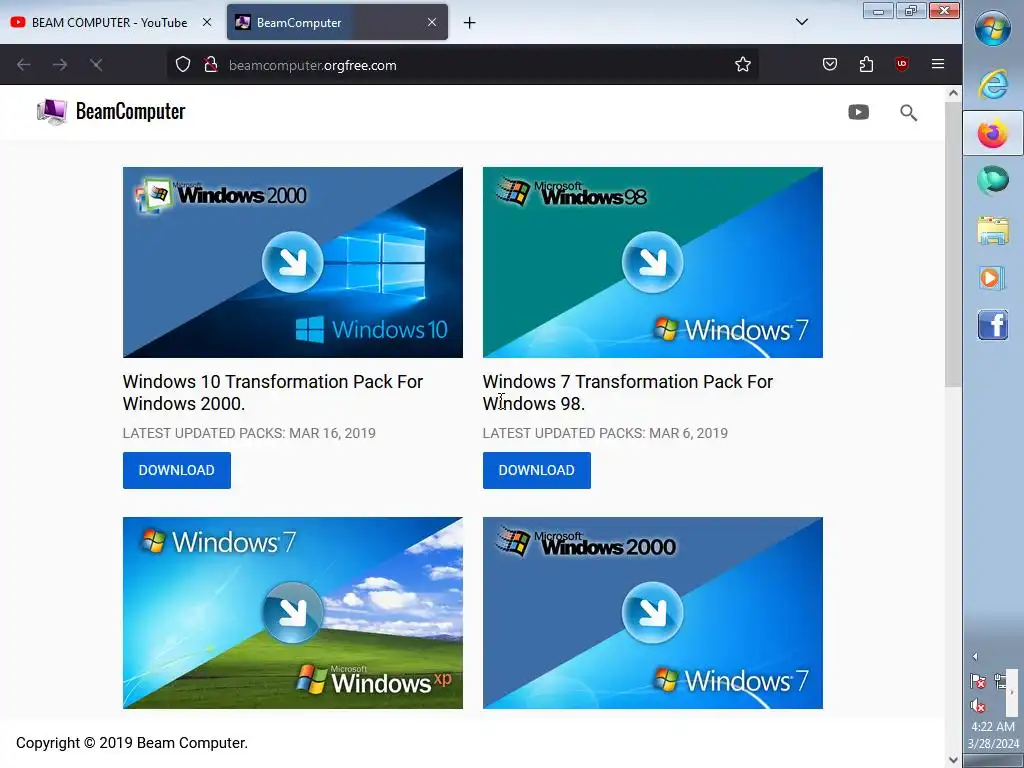
Task: Open the site search magnifier icon
Action: [908, 112]
